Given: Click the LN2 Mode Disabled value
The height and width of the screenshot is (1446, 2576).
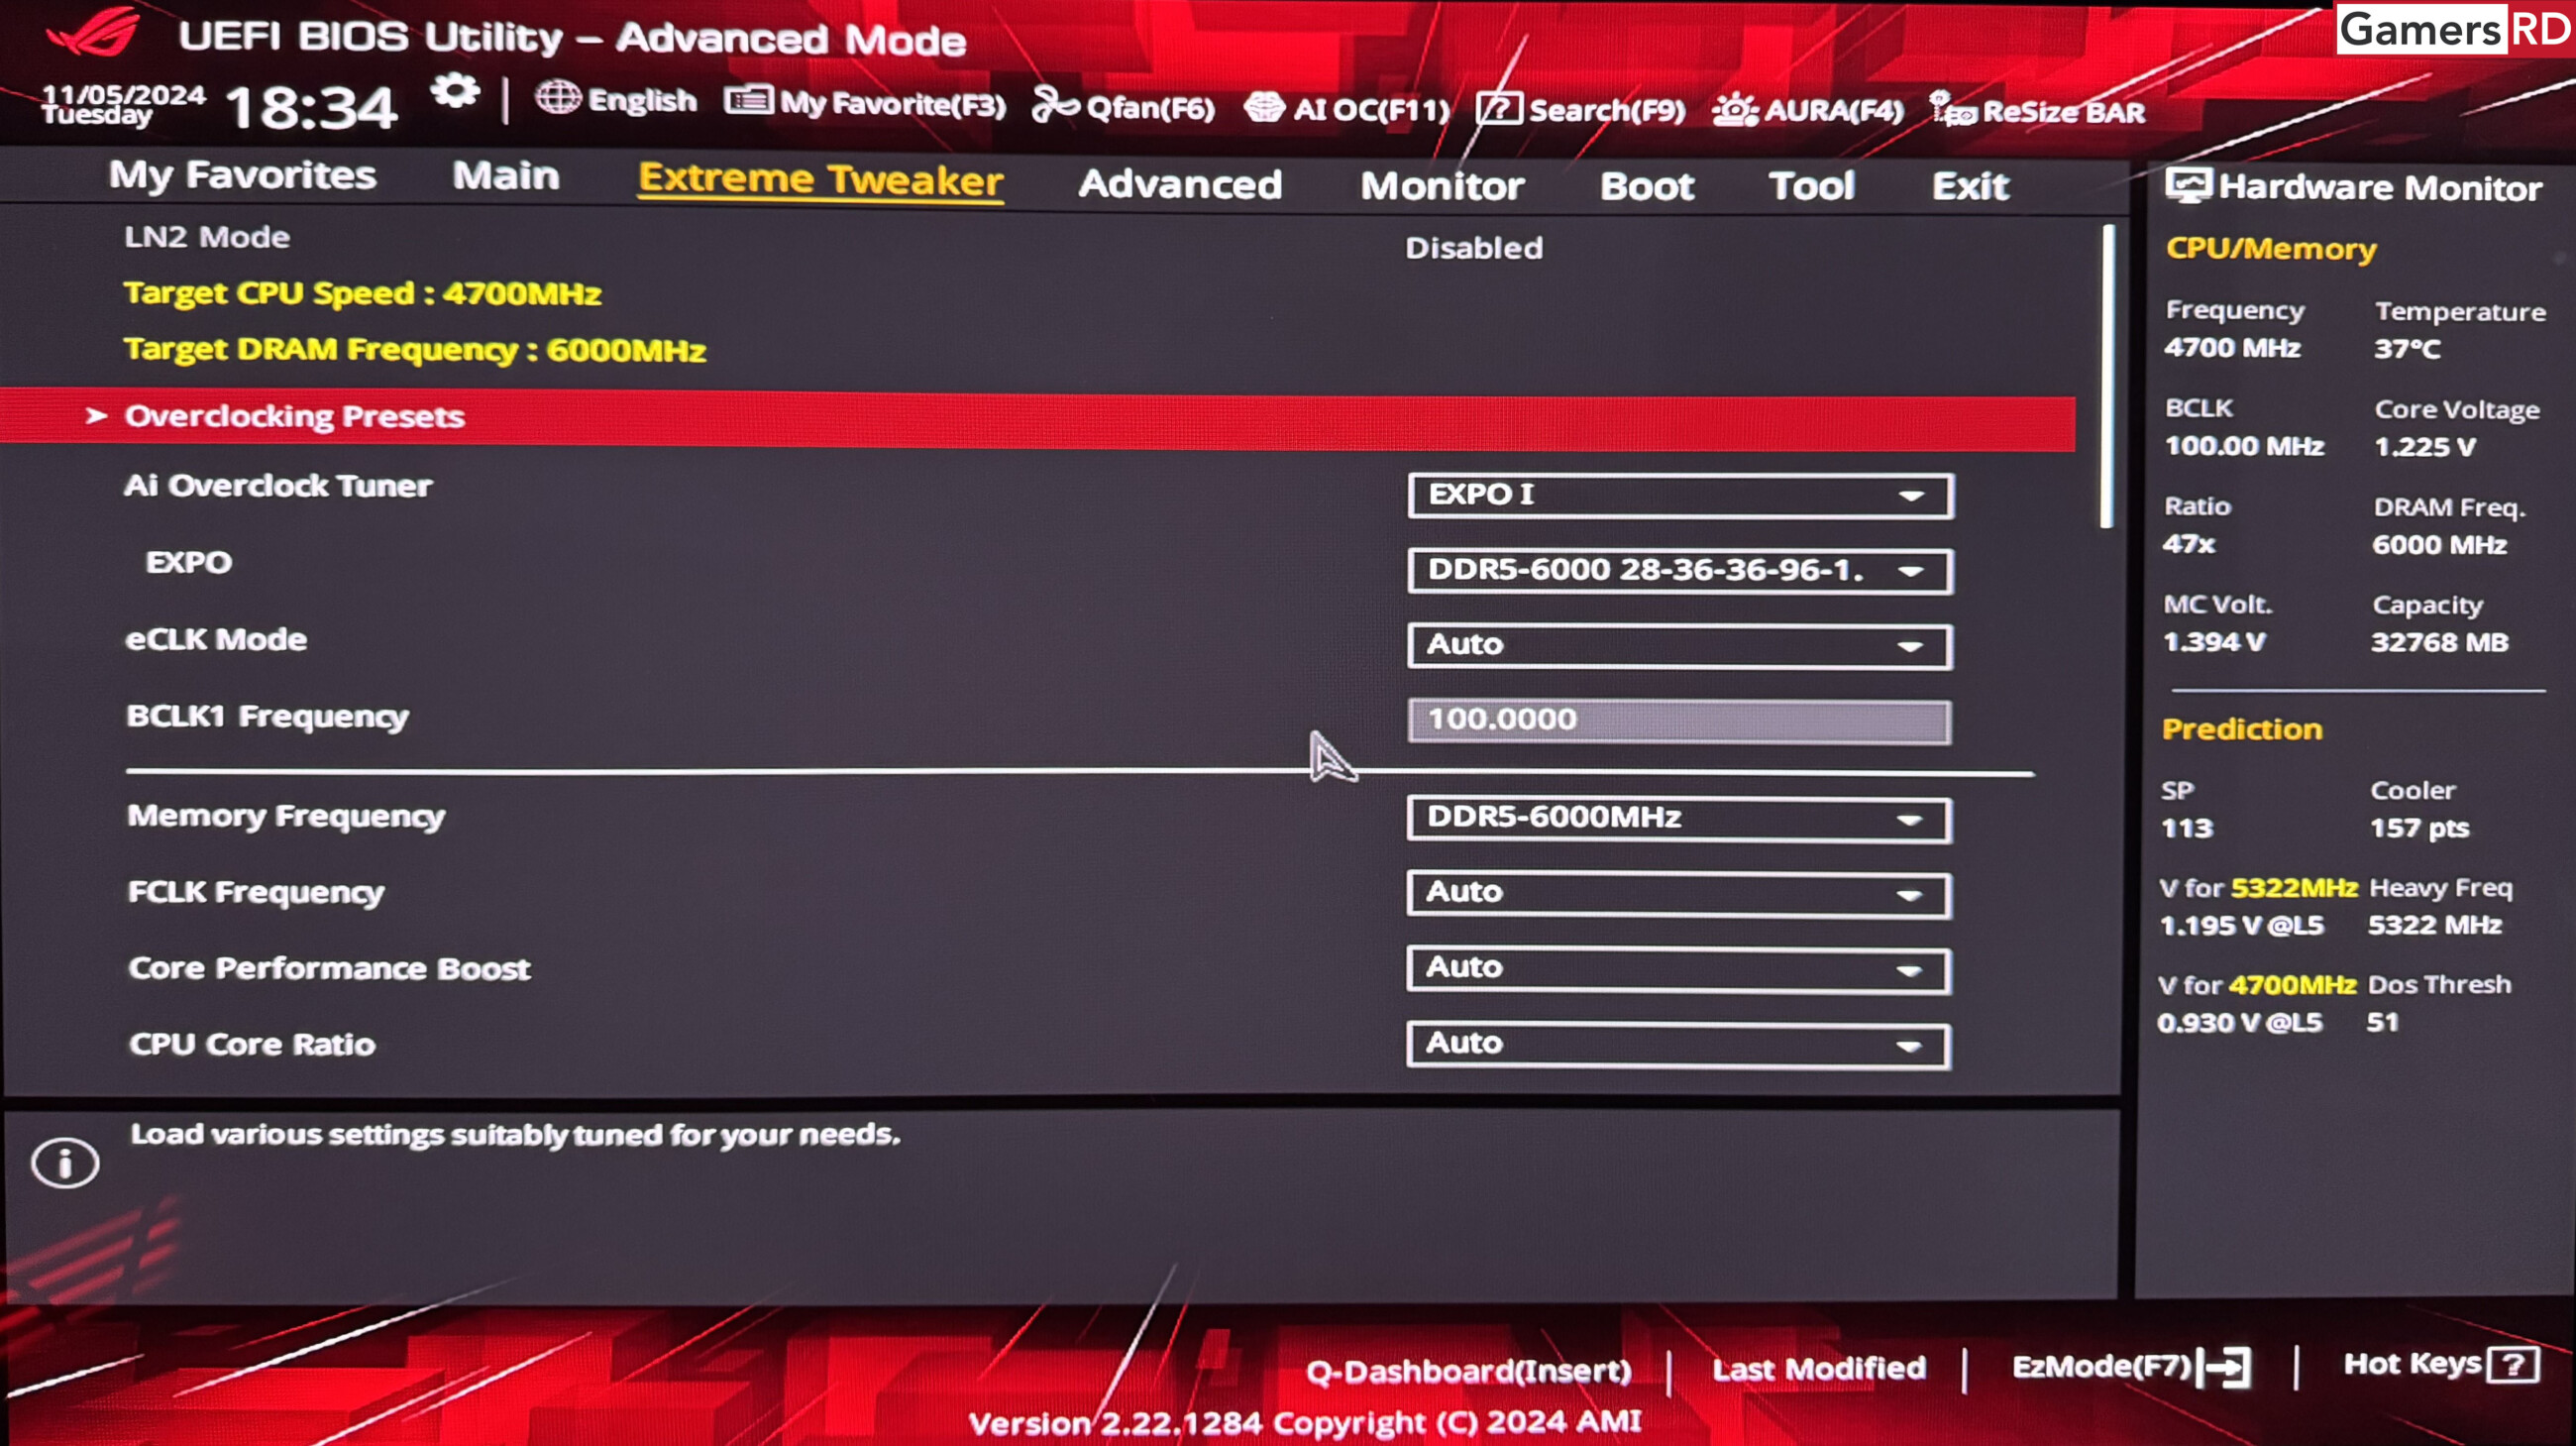Looking at the screenshot, I should coord(1474,248).
